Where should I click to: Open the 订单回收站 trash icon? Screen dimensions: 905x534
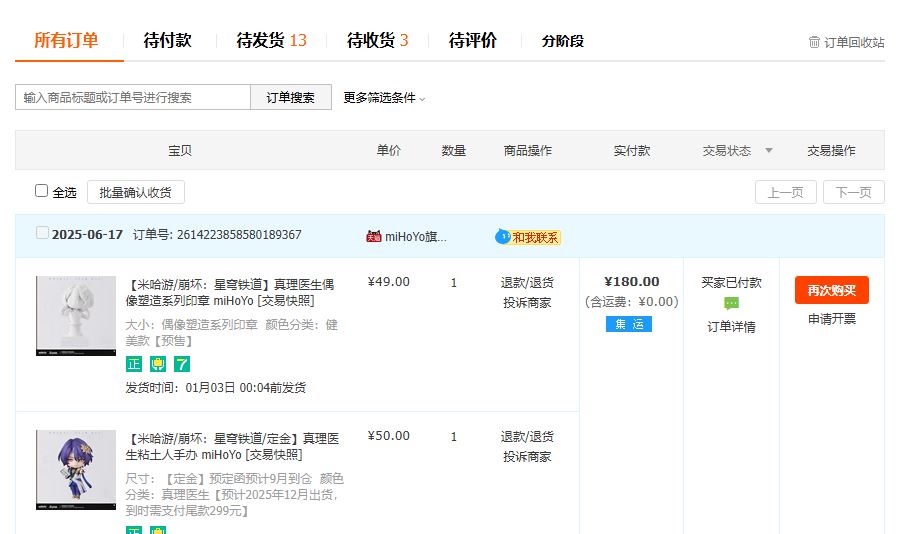[x=814, y=42]
